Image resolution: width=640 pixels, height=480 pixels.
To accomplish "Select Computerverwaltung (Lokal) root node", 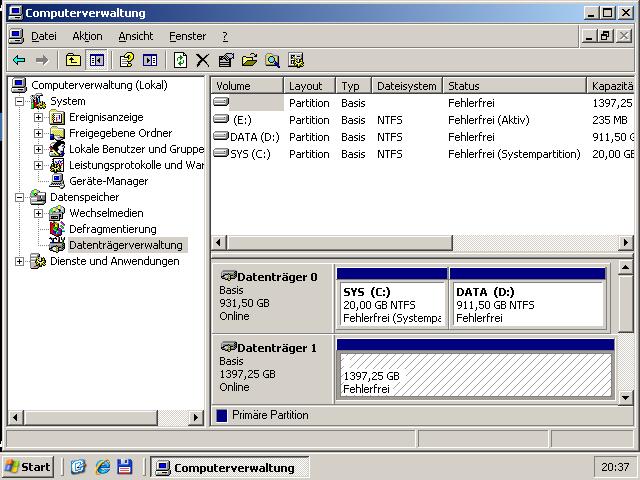I will 99,85.
